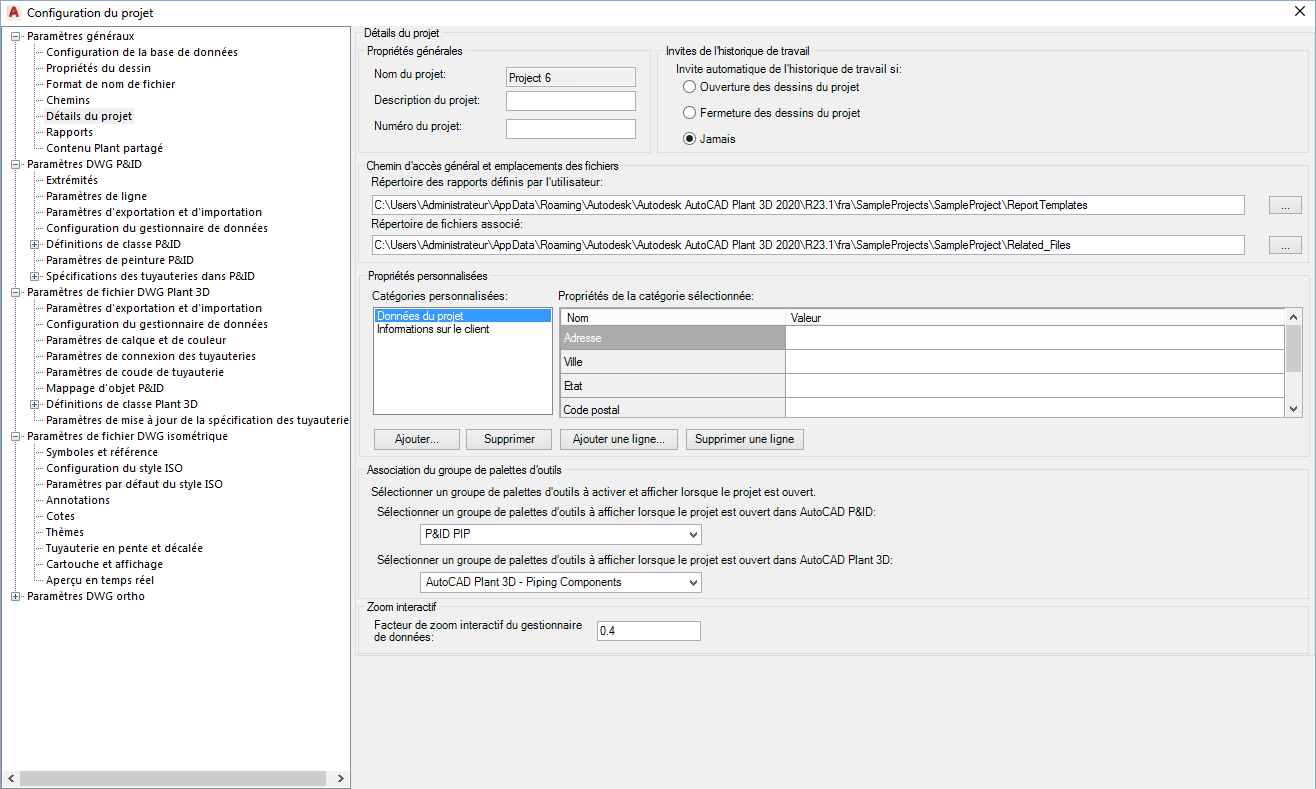The image size is (1316, 789).
Task: Open 'Configuration du style ISO' item
Action: 114,468
